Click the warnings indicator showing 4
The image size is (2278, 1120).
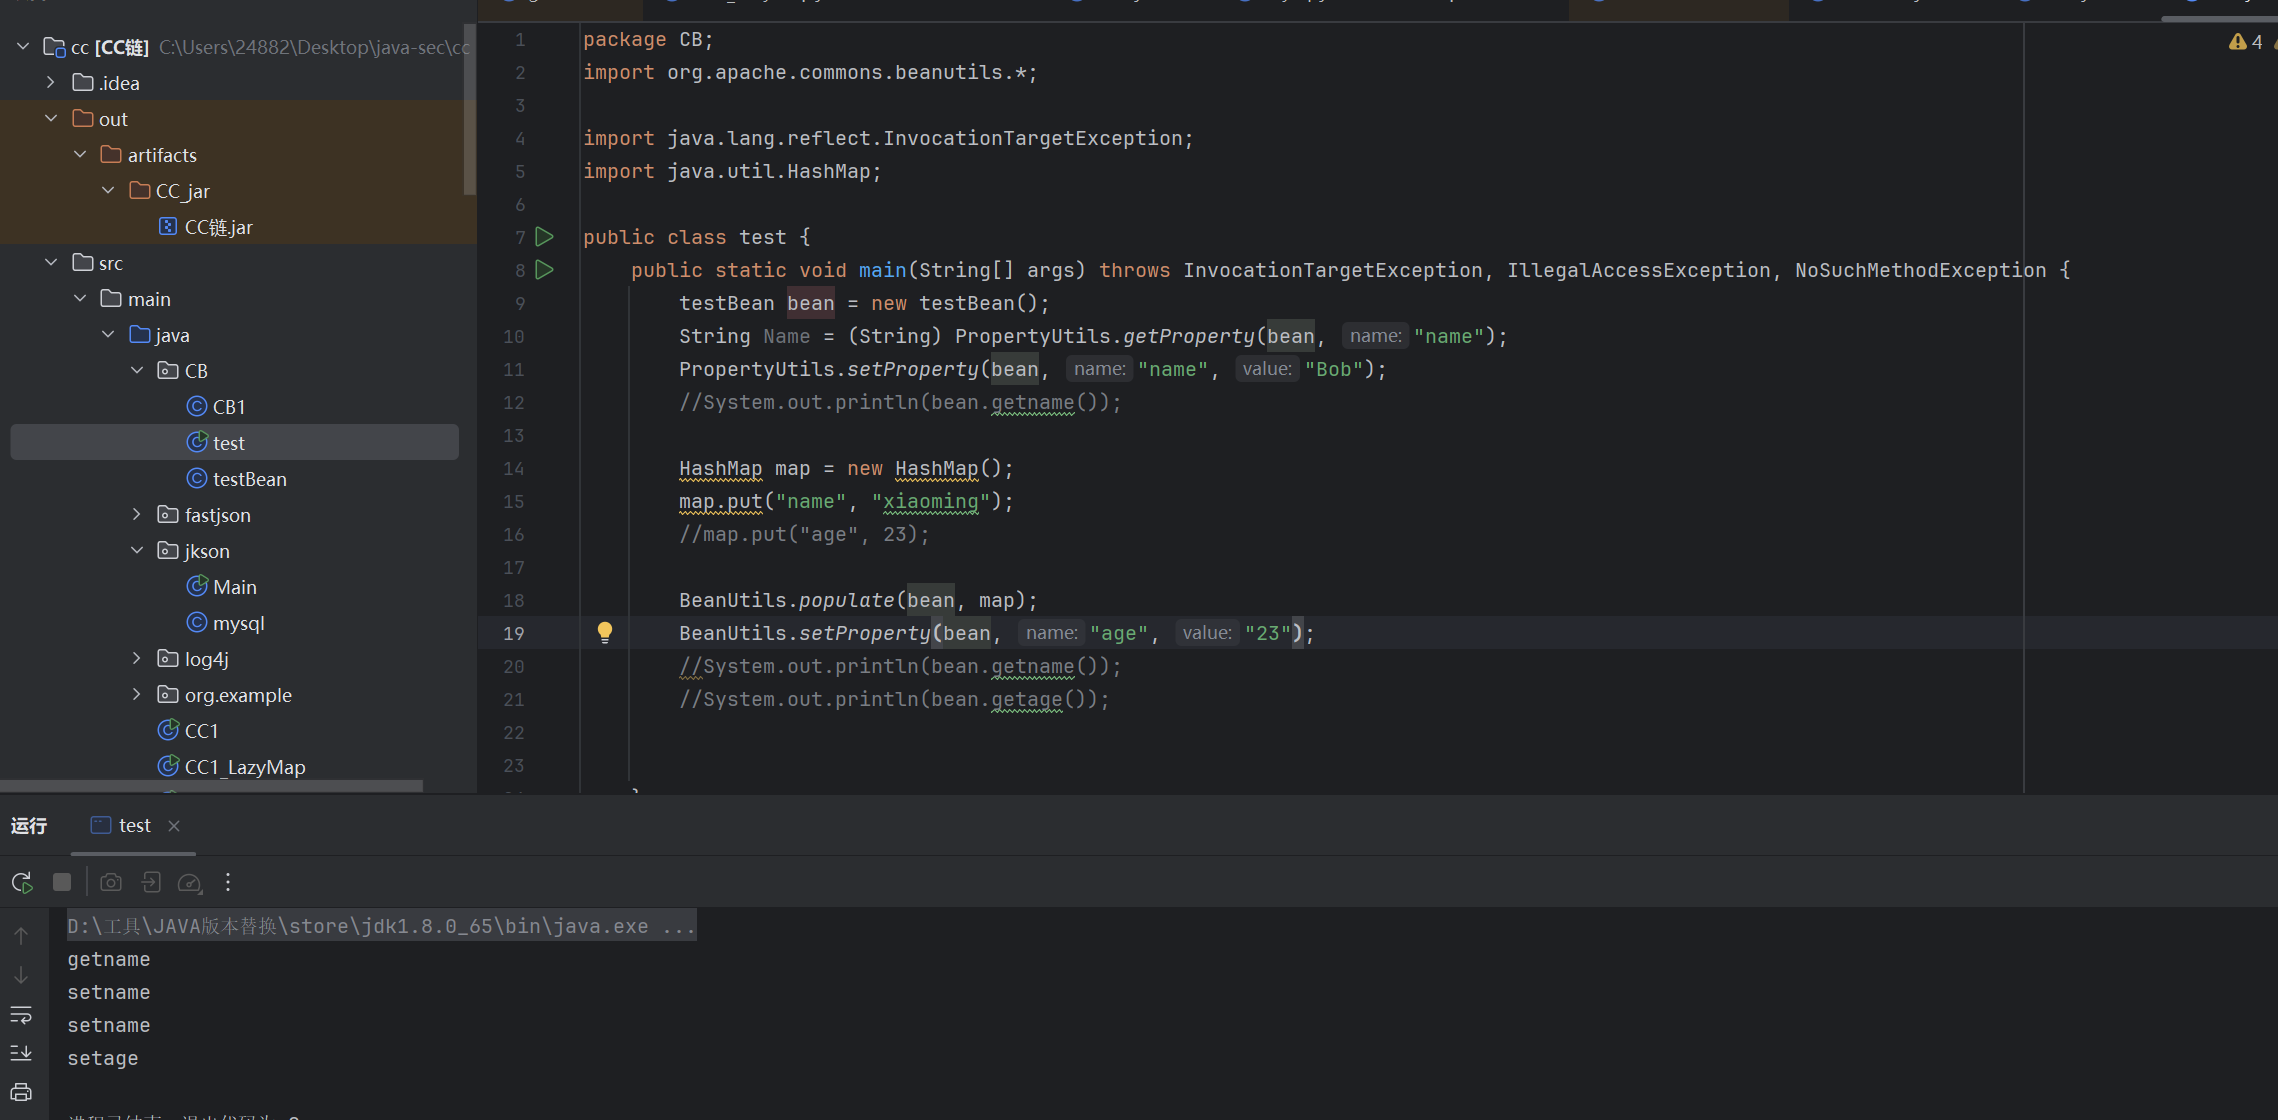tap(2245, 42)
